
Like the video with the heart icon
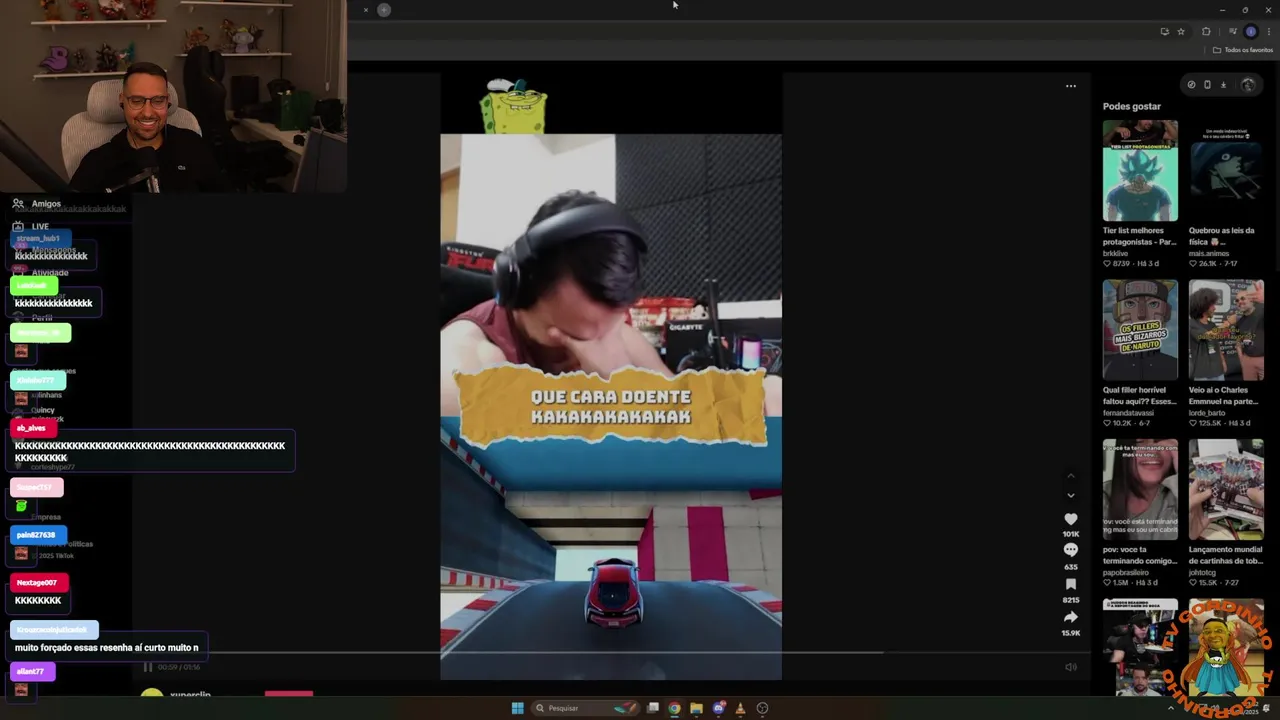(x=1070, y=519)
